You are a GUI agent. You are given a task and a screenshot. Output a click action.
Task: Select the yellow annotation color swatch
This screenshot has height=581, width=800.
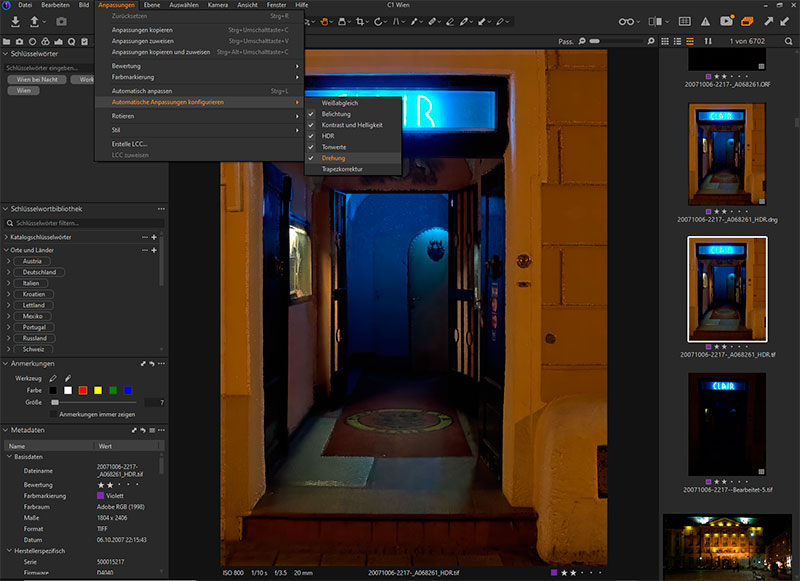[98, 390]
